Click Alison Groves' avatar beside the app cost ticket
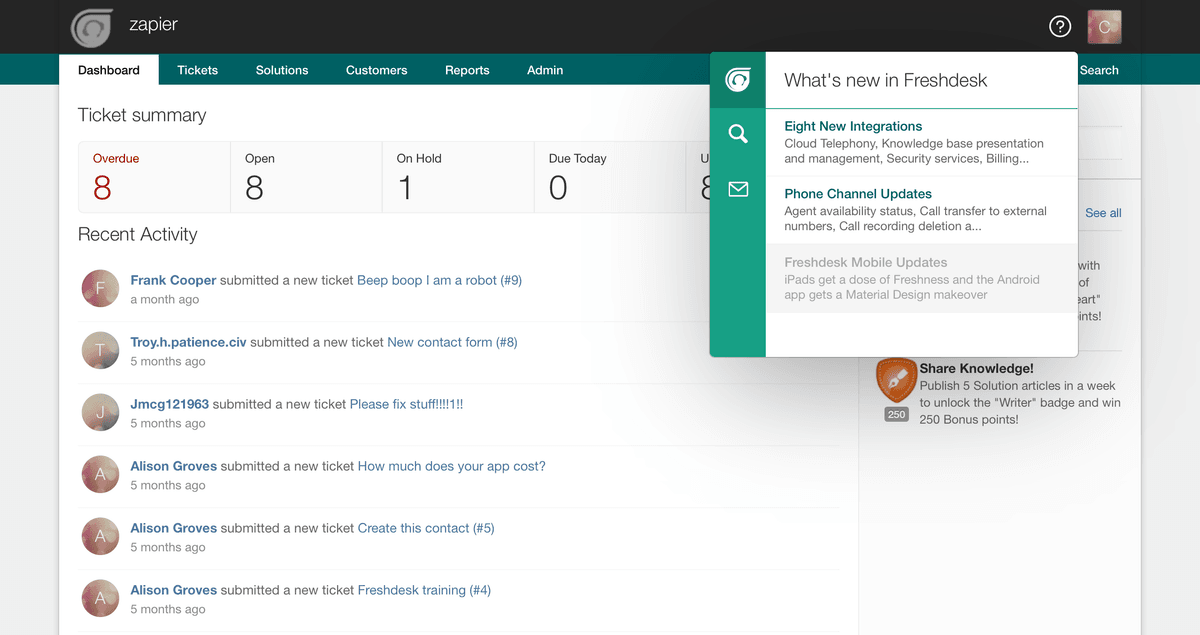Screen dimensions: 1200x635 (100, 474)
